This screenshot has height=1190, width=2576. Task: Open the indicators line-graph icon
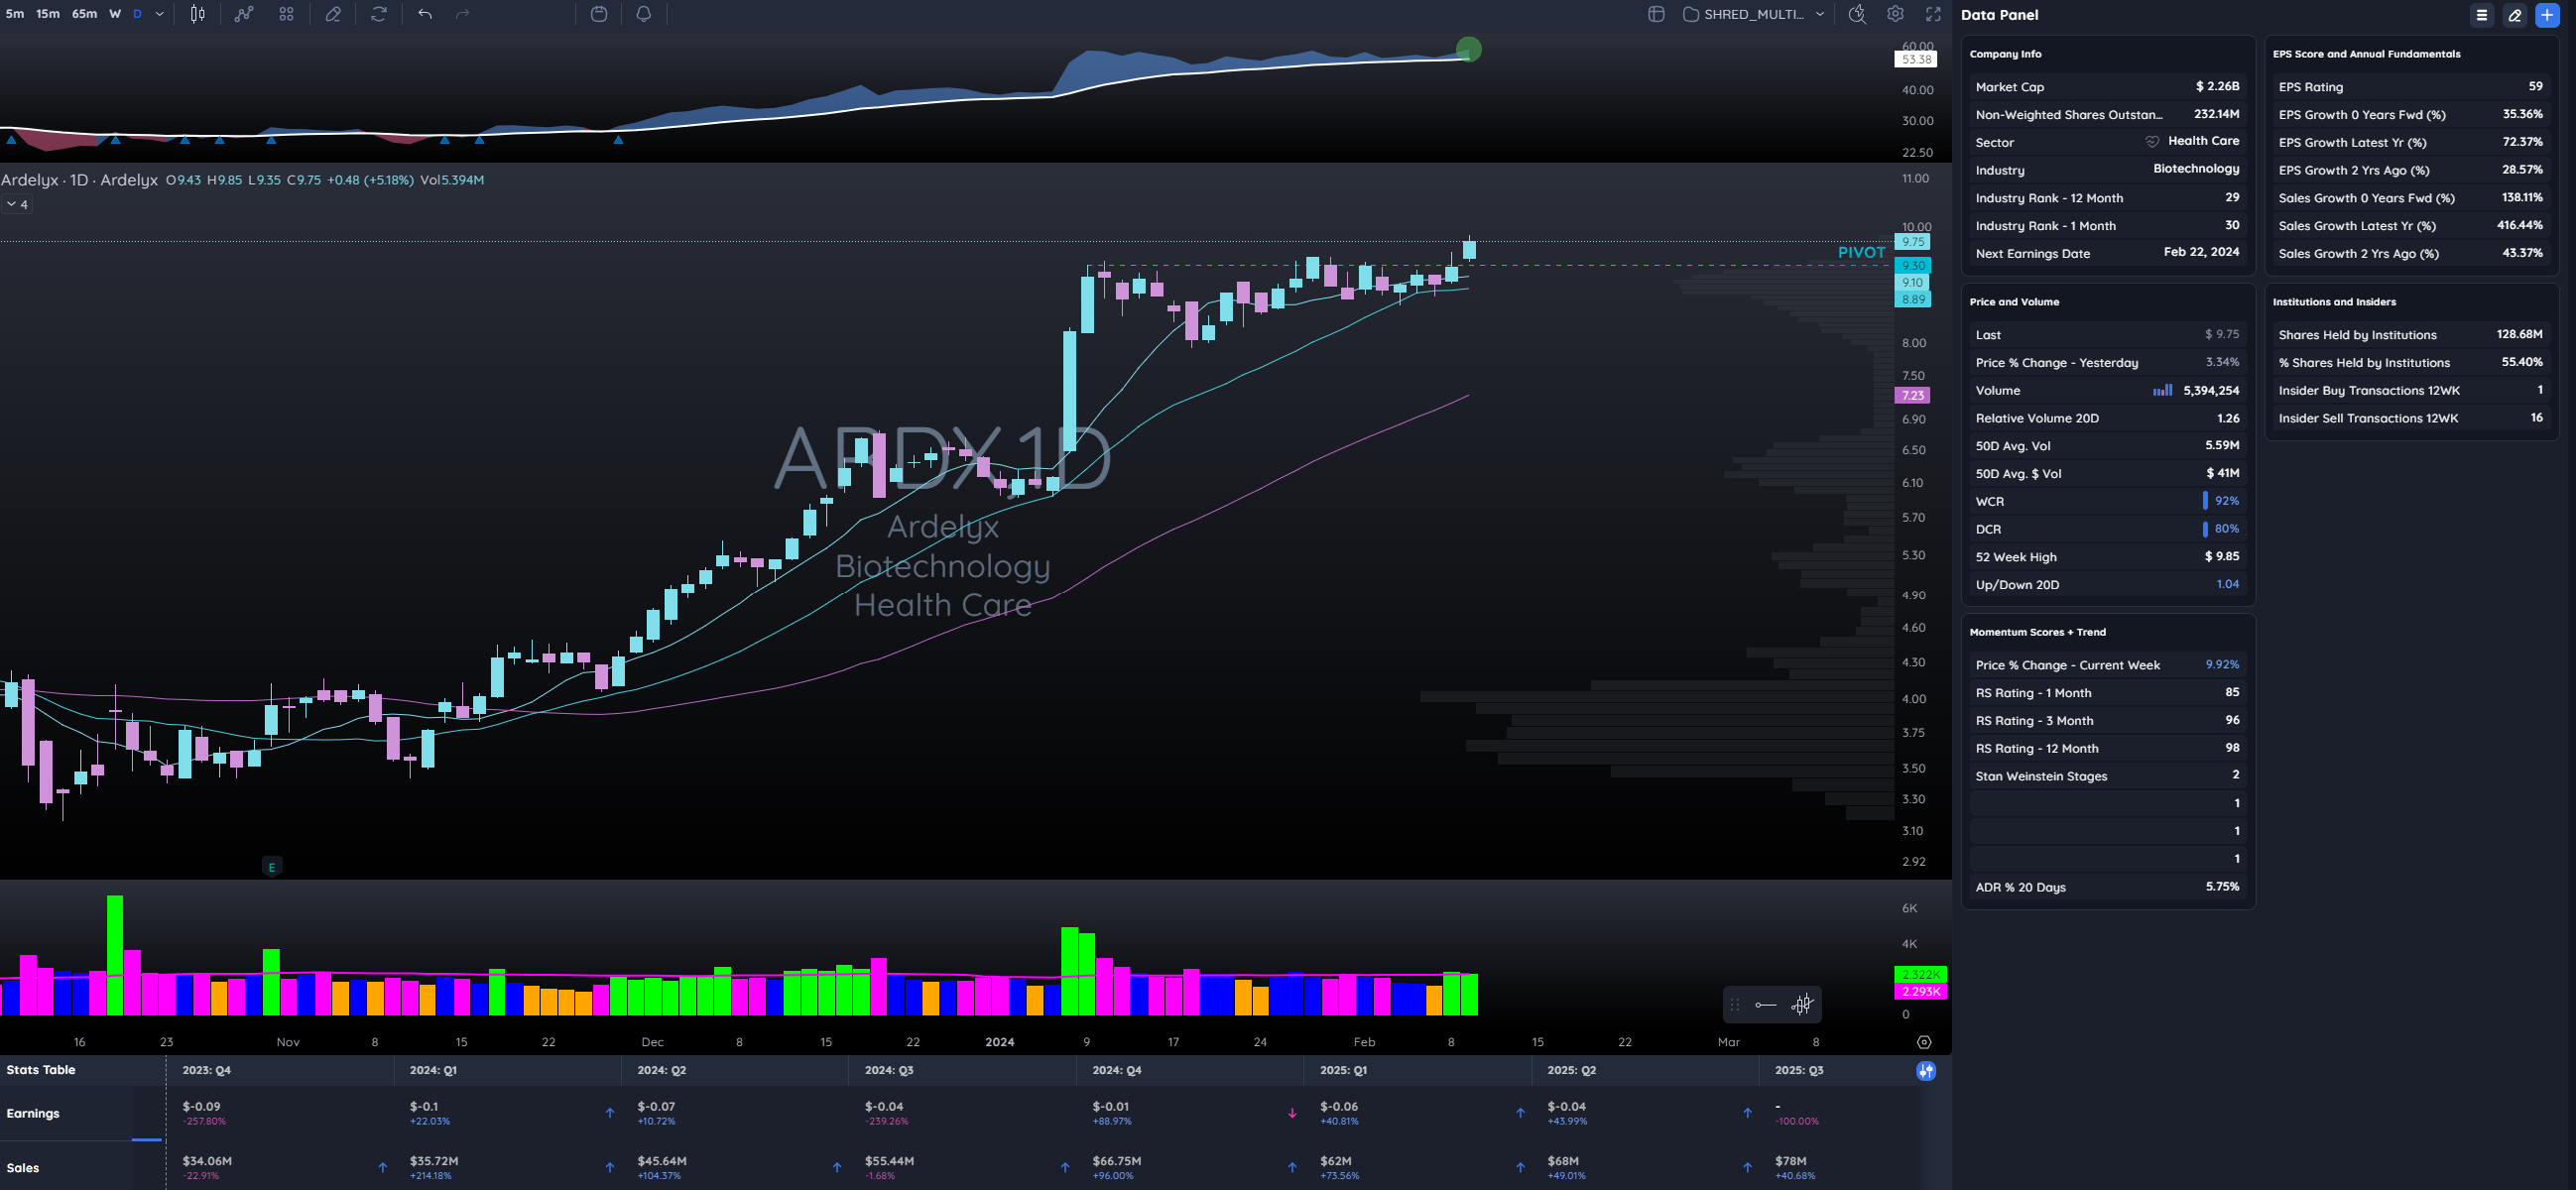pos(244,14)
